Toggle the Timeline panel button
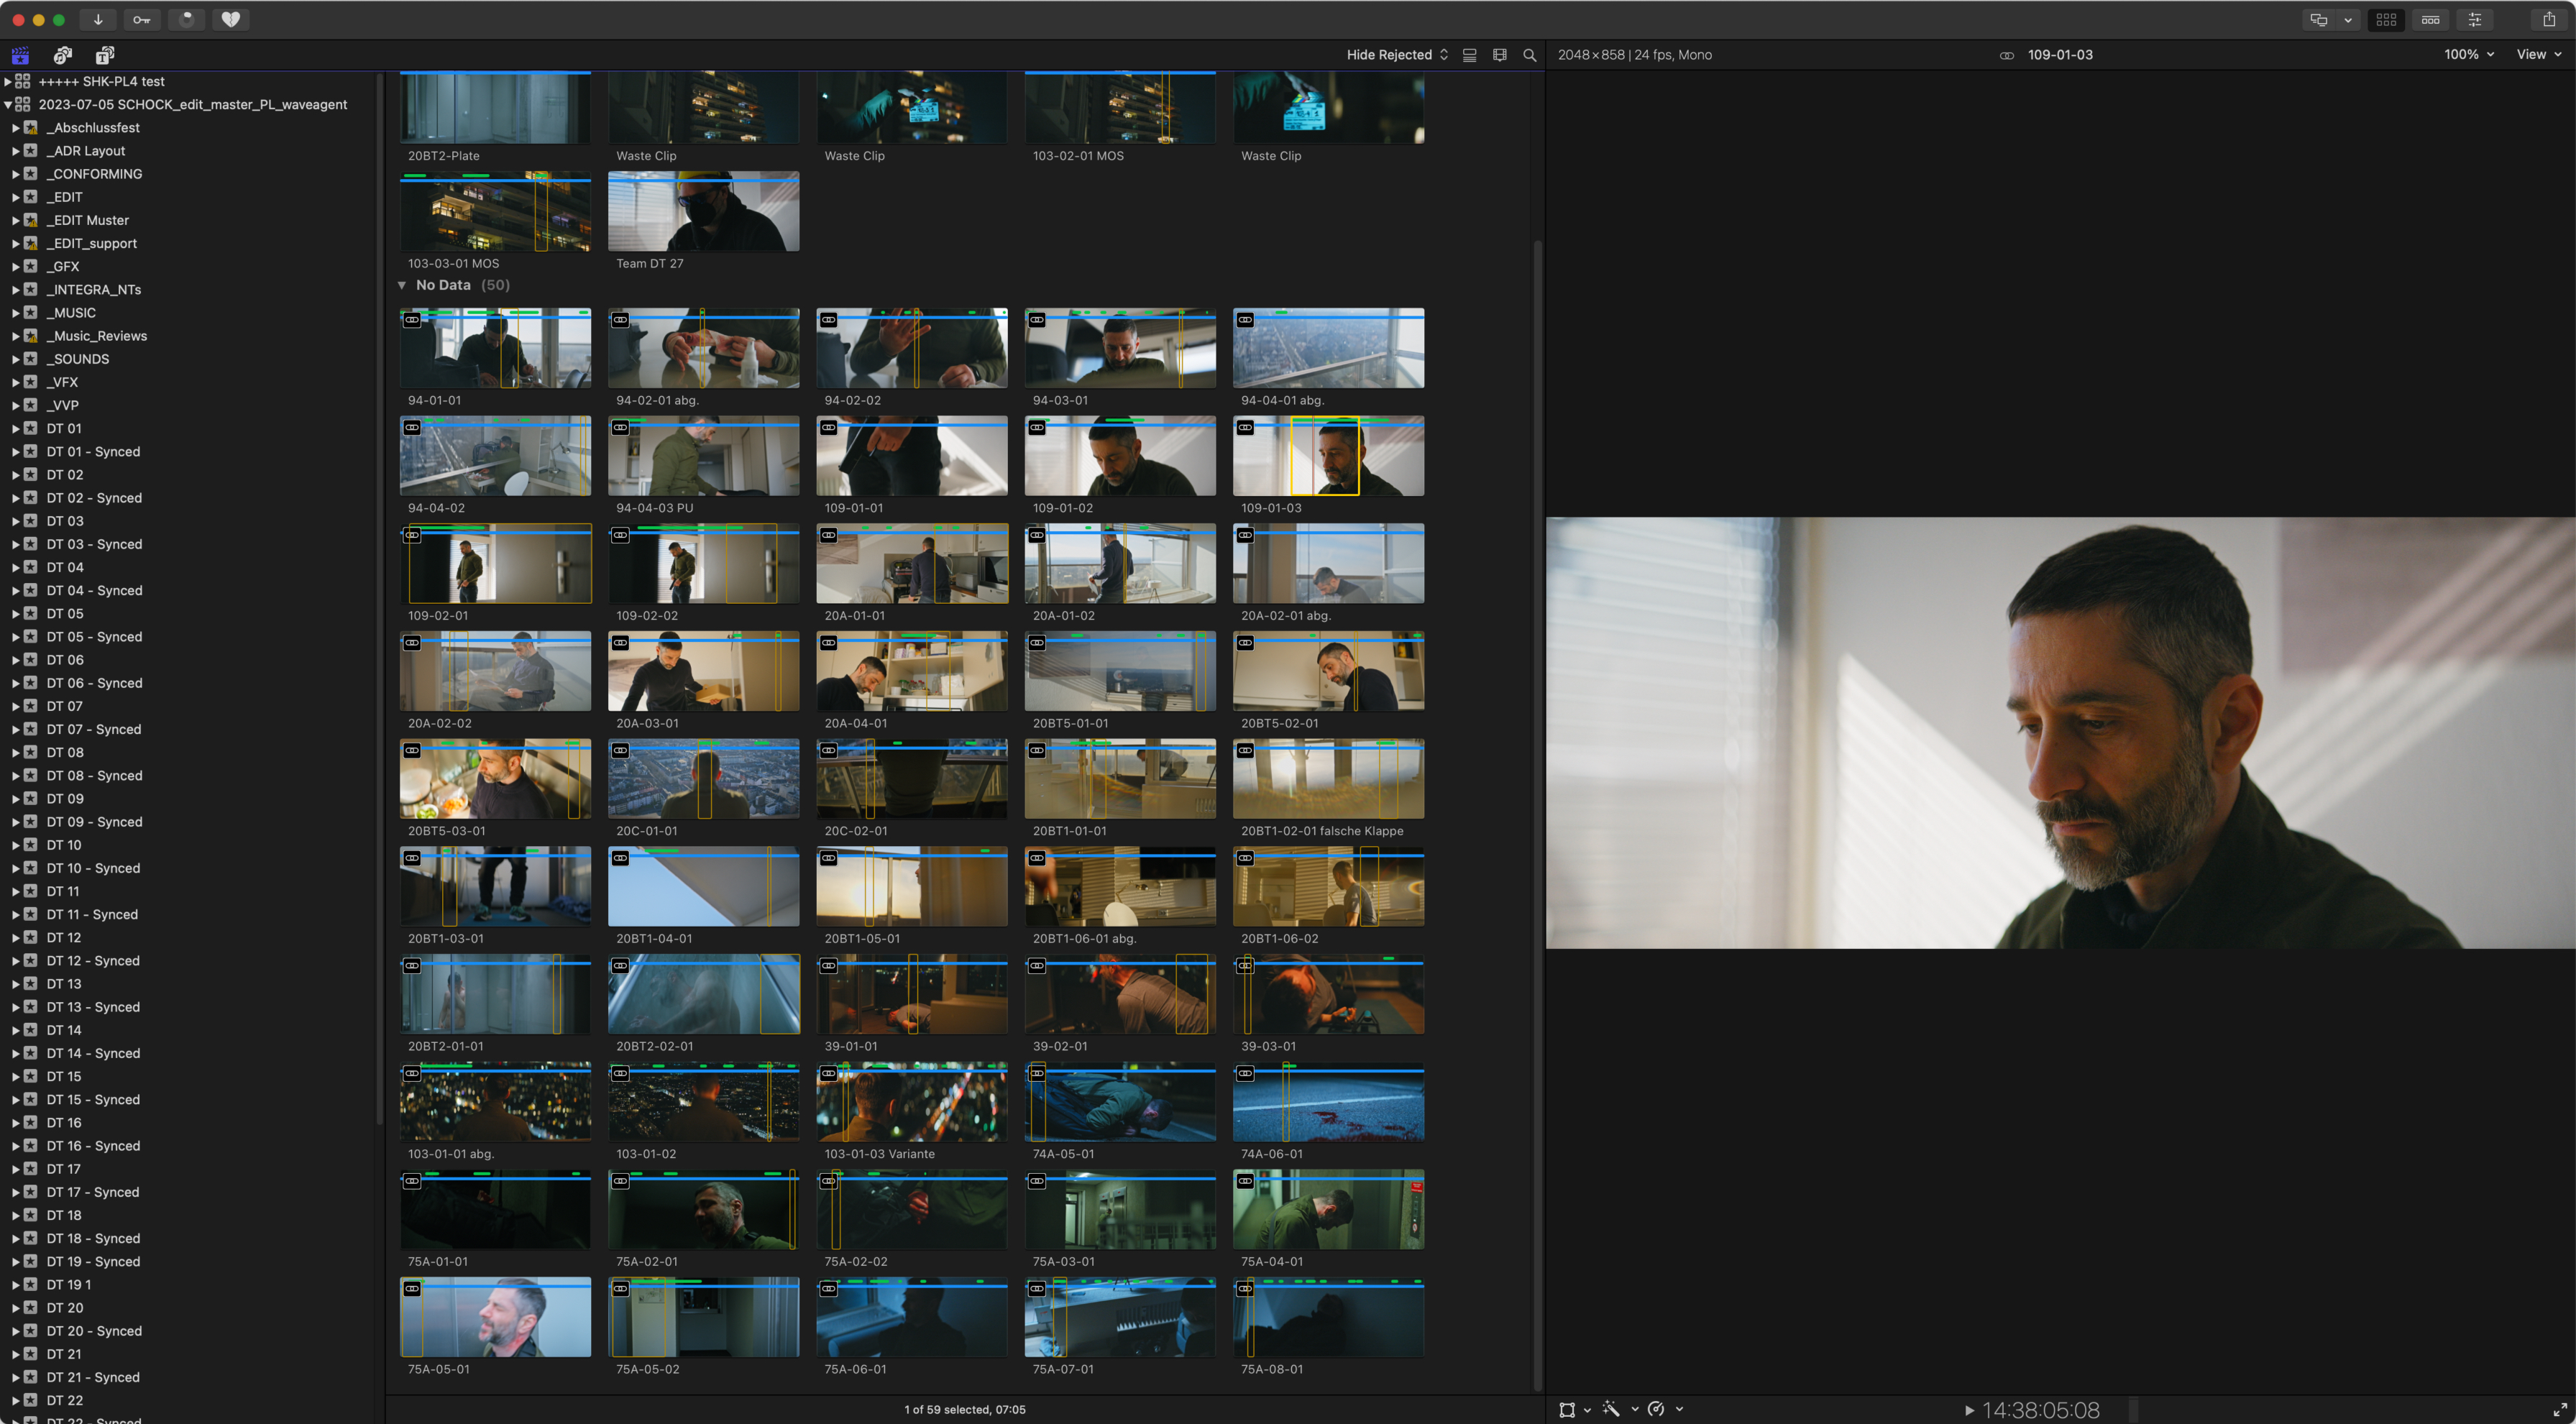 pos(2430,19)
